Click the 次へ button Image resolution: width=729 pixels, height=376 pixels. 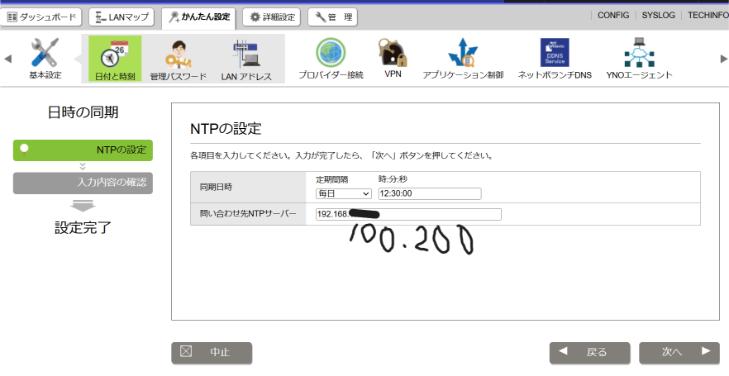(x=679, y=353)
